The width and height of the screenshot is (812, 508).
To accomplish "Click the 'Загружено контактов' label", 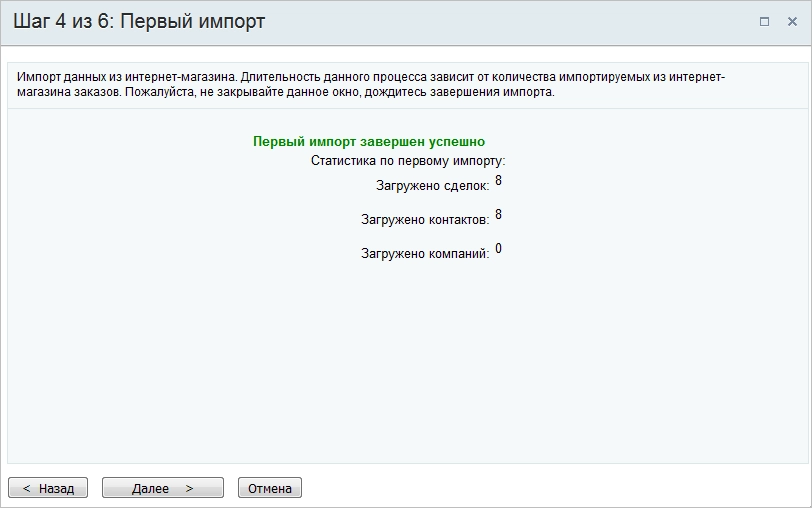I will 424,220.
